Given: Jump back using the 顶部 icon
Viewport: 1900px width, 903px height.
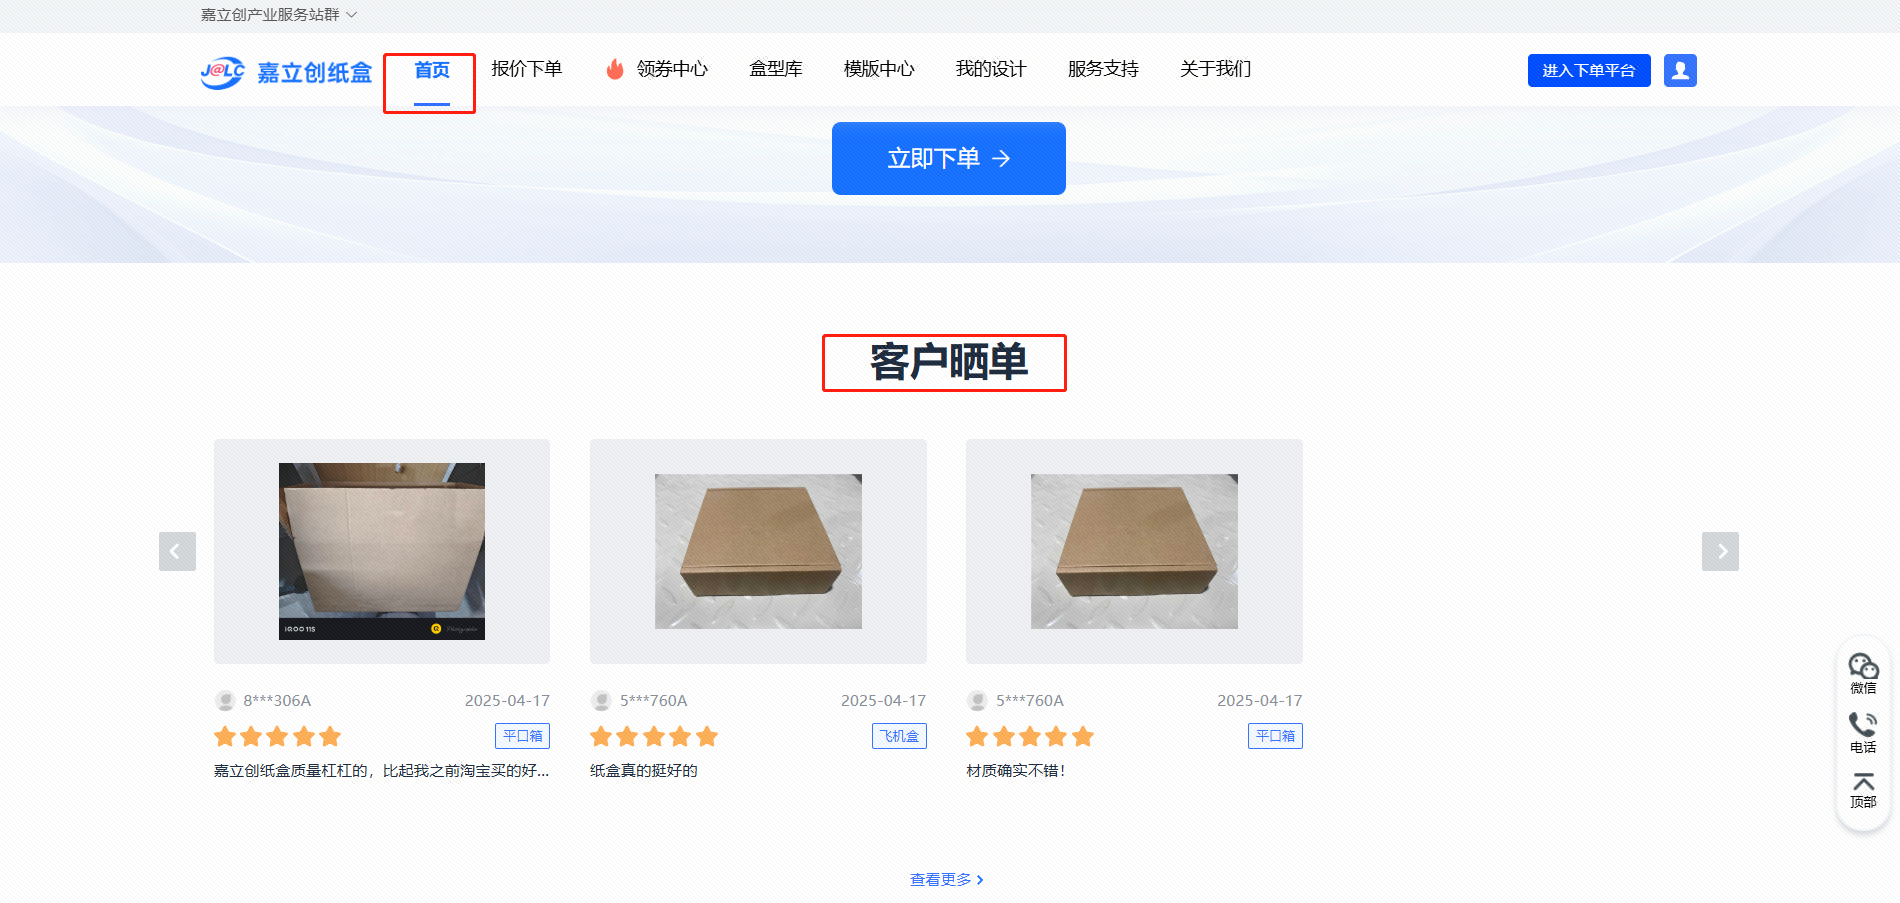Looking at the screenshot, I should [x=1863, y=789].
